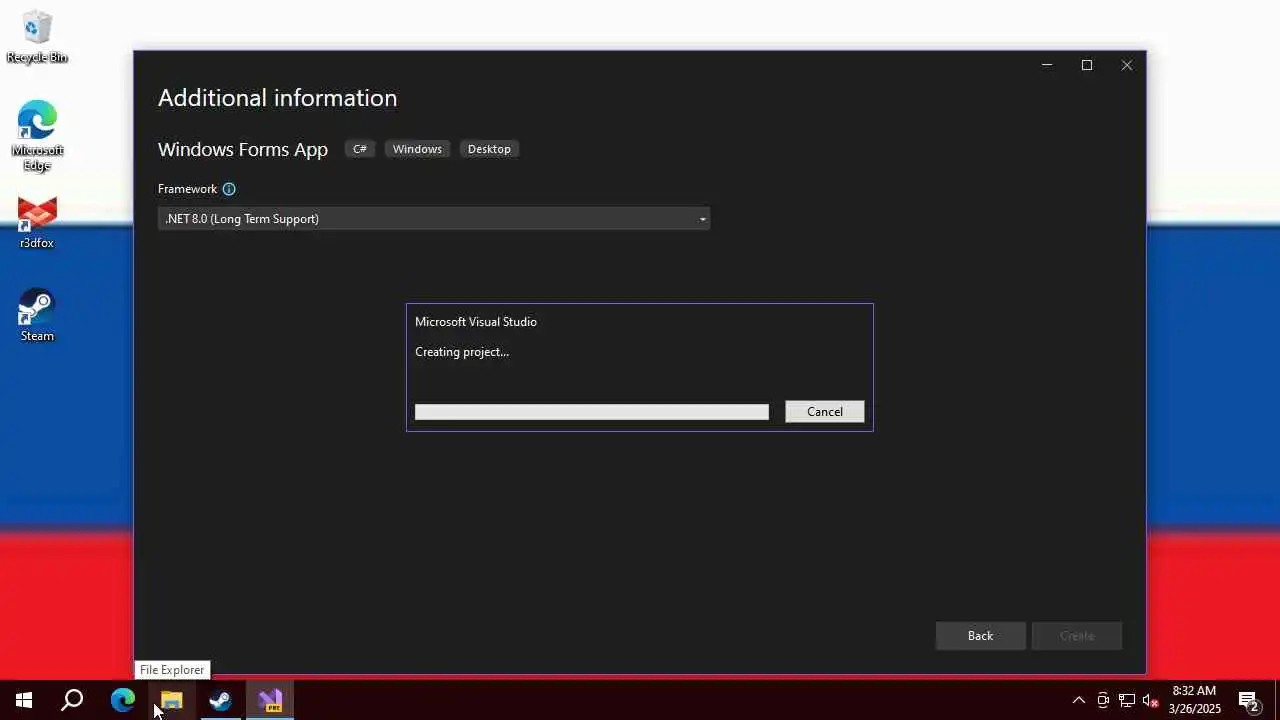Viewport: 1280px width, 720px height.
Task: Open the taskbar clock and date
Action: [1194, 700]
